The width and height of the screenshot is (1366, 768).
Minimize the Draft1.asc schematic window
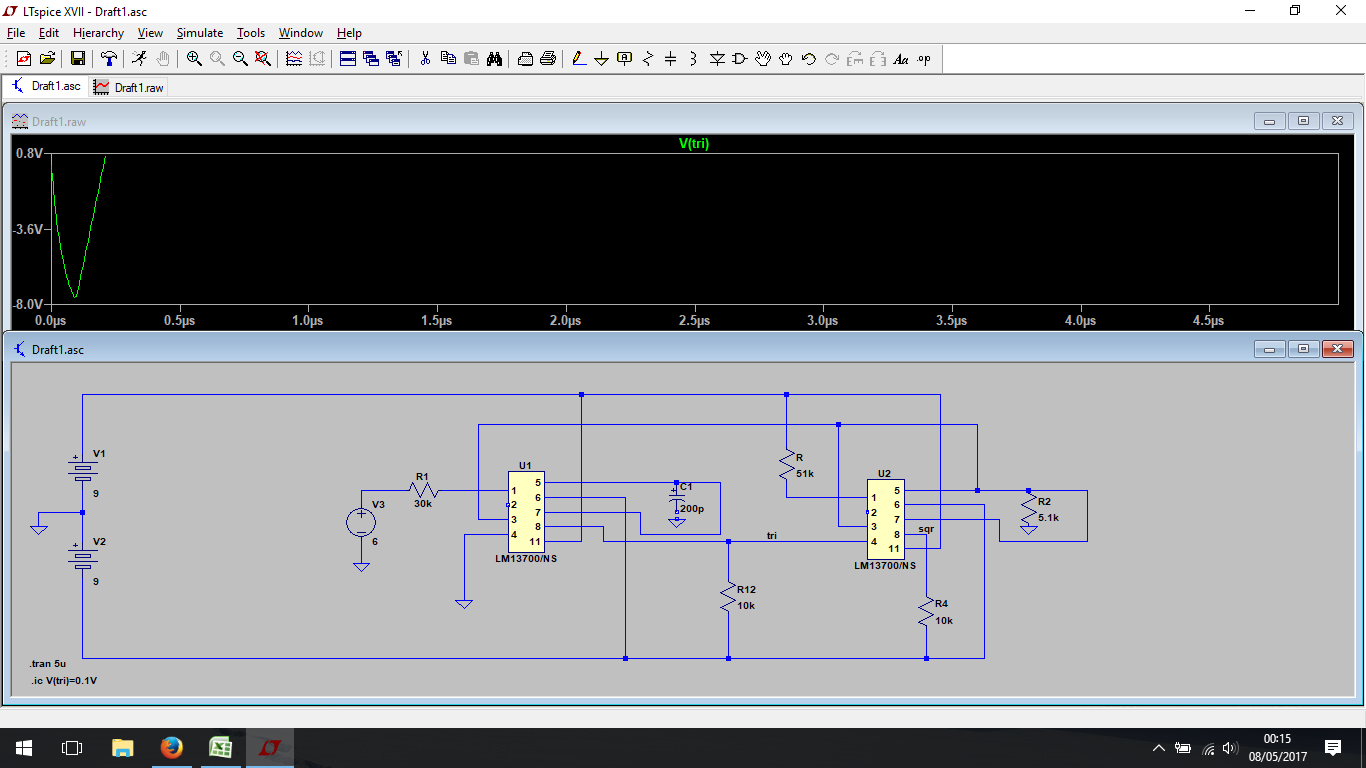point(1270,349)
